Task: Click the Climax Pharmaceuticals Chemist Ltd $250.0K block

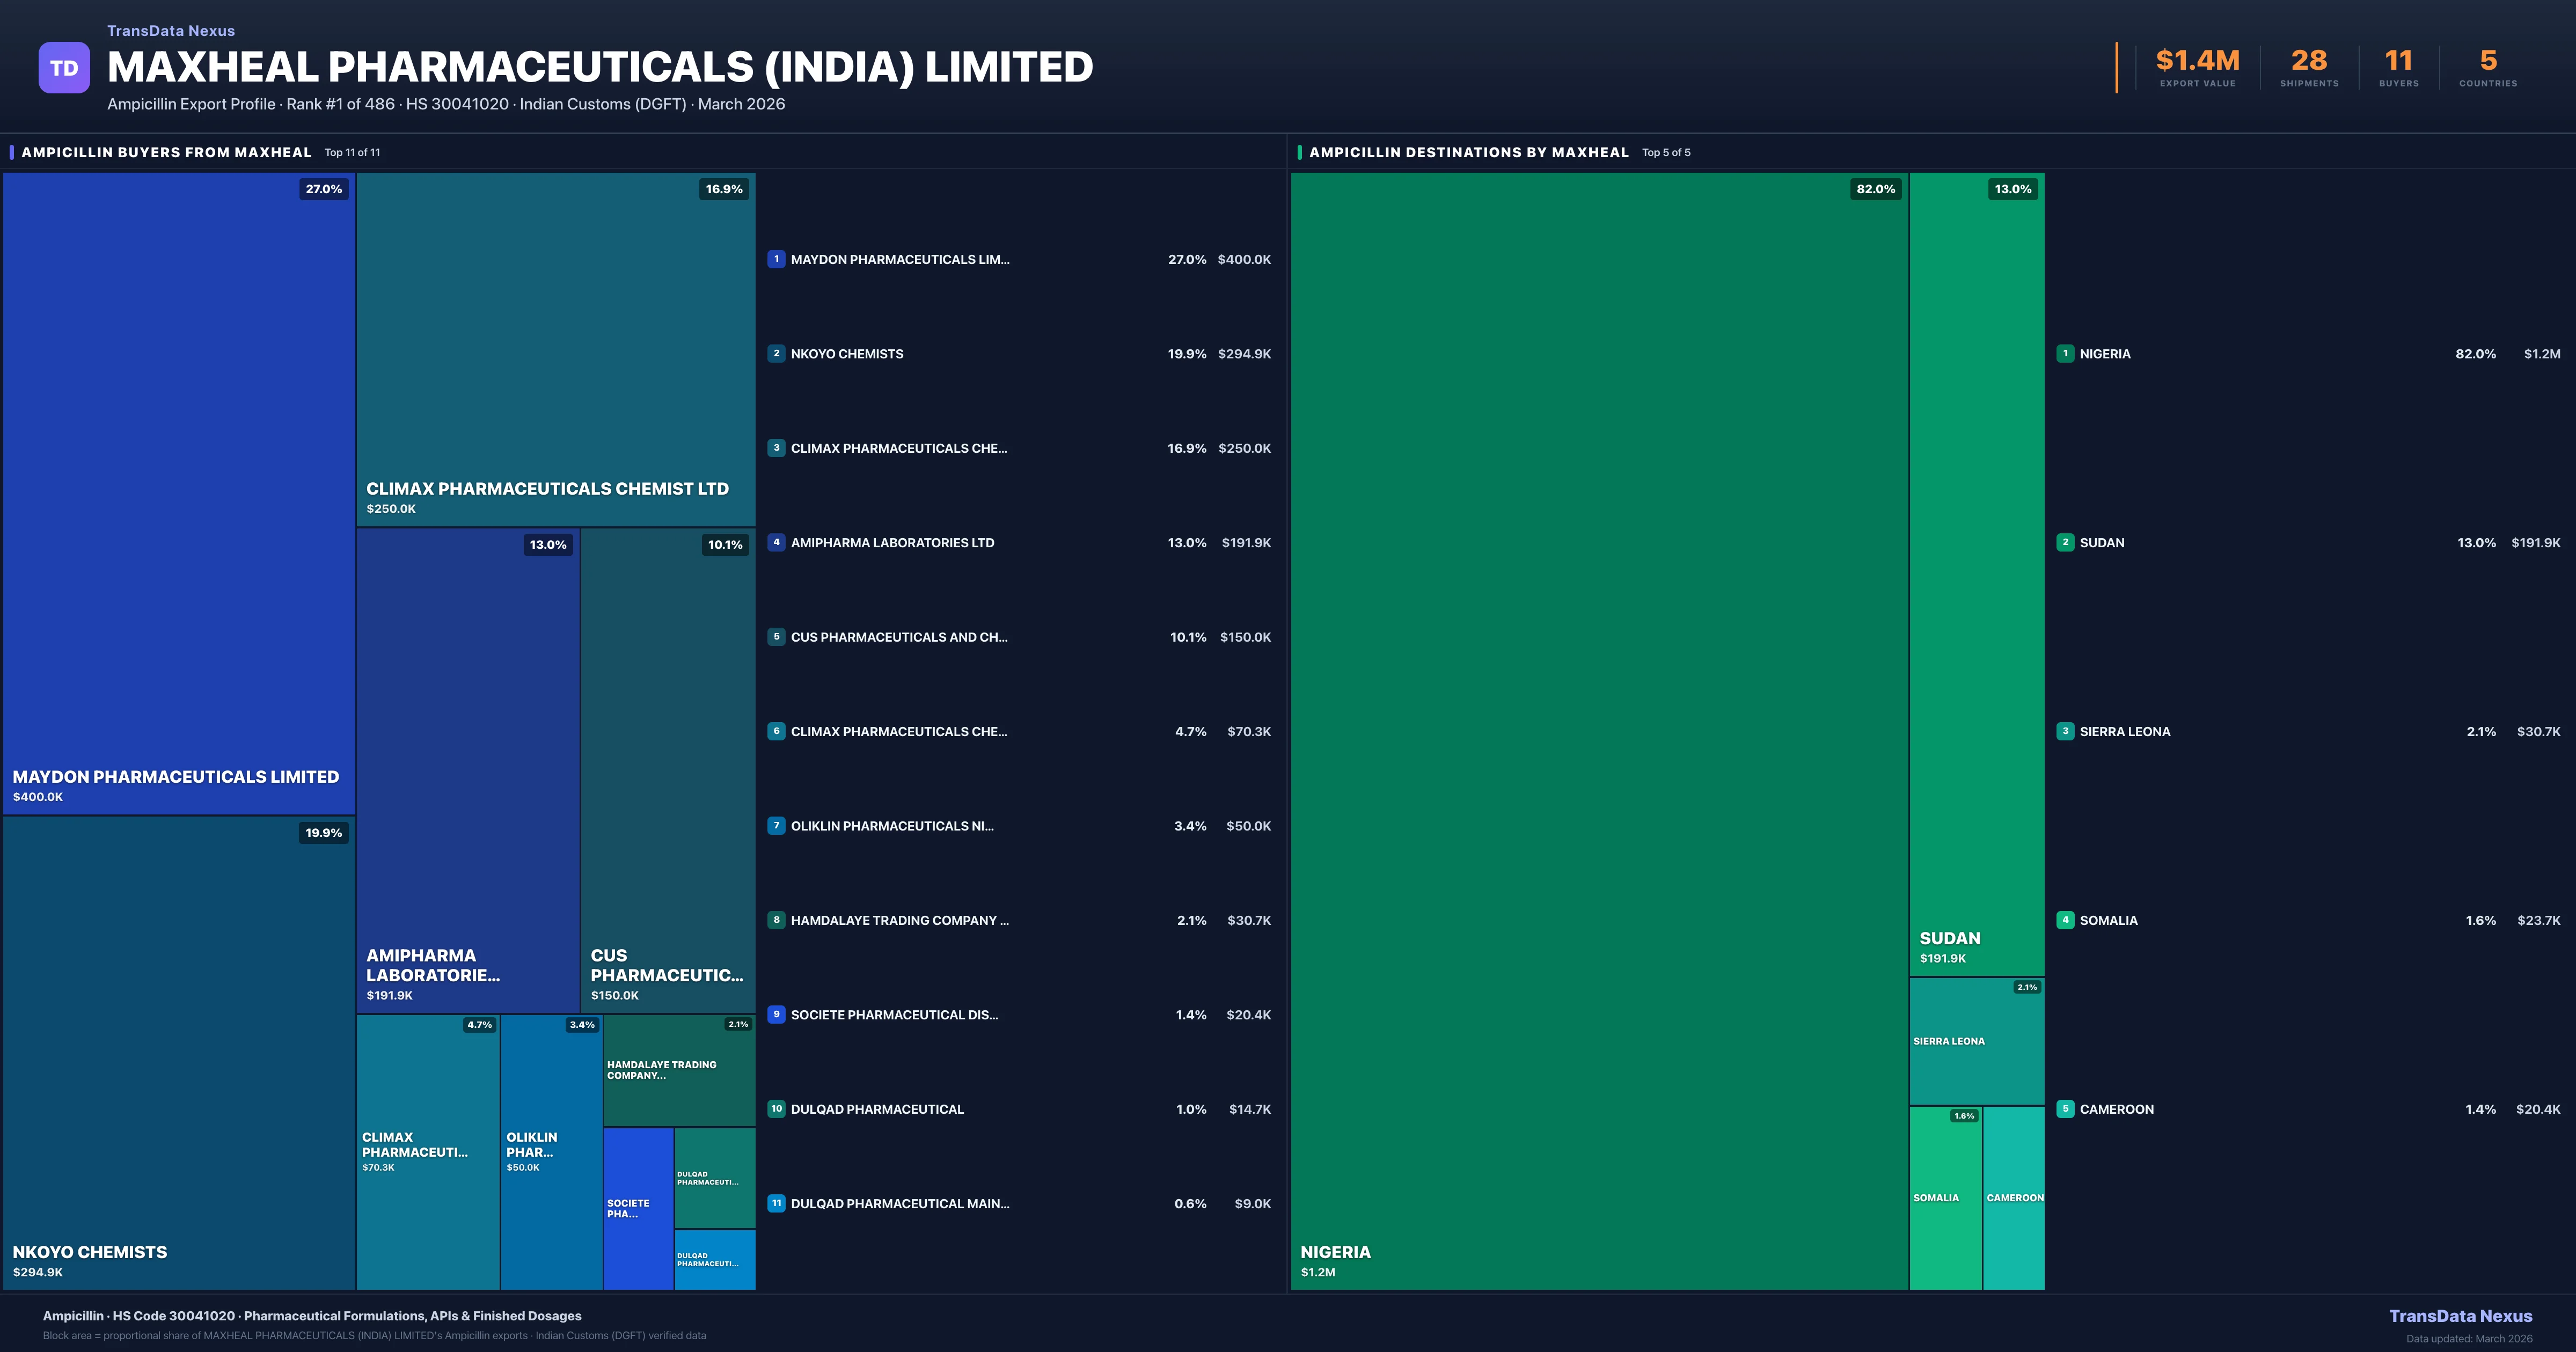Action: (555, 350)
